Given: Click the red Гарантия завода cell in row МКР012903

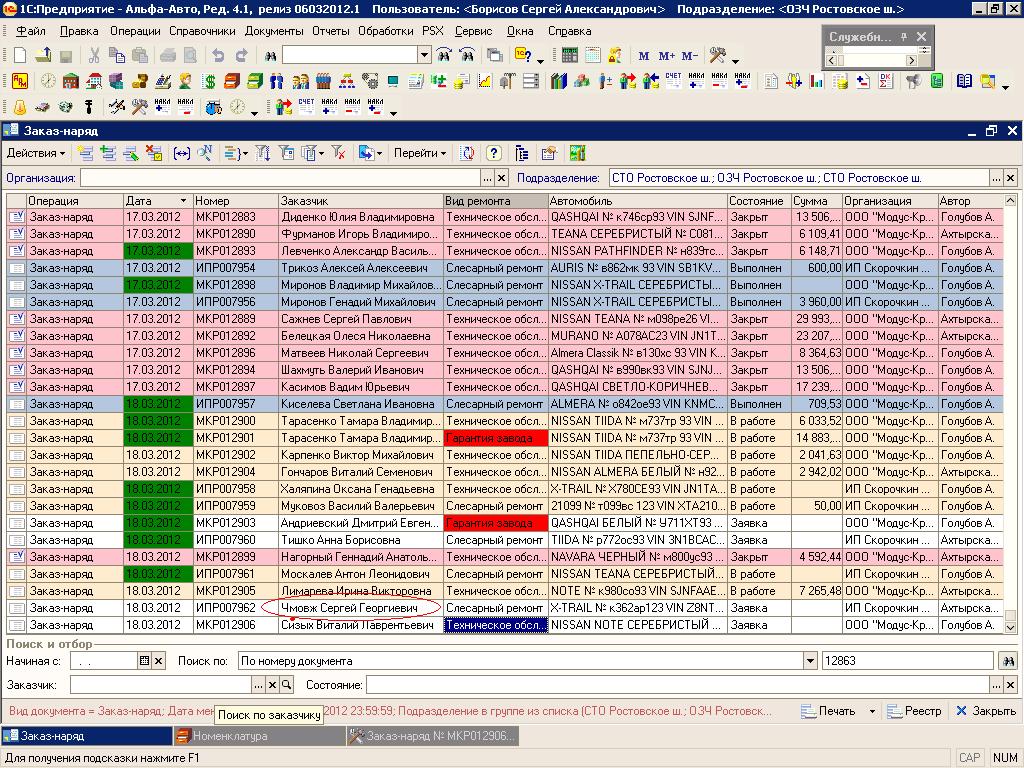Looking at the screenshot, I should [496, 523].
